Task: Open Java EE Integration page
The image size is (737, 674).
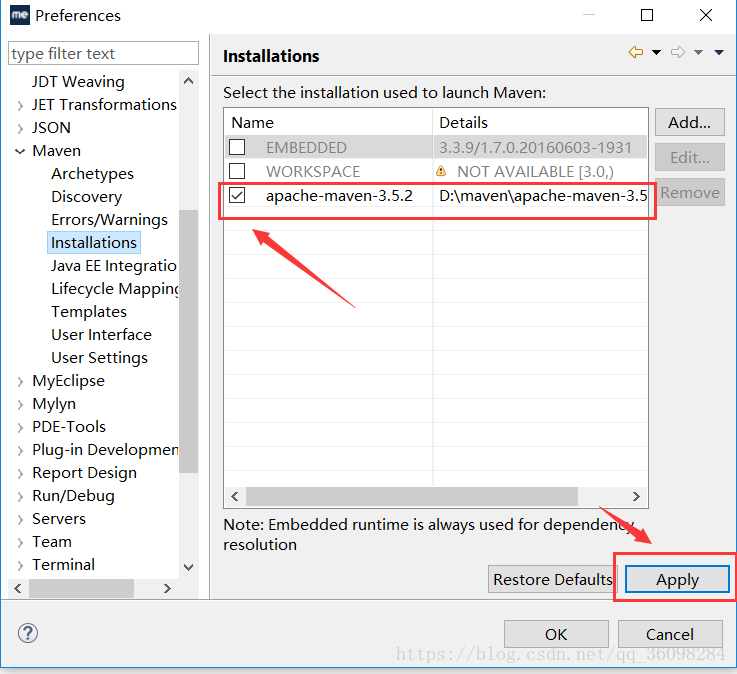Action: click(114, 266)
